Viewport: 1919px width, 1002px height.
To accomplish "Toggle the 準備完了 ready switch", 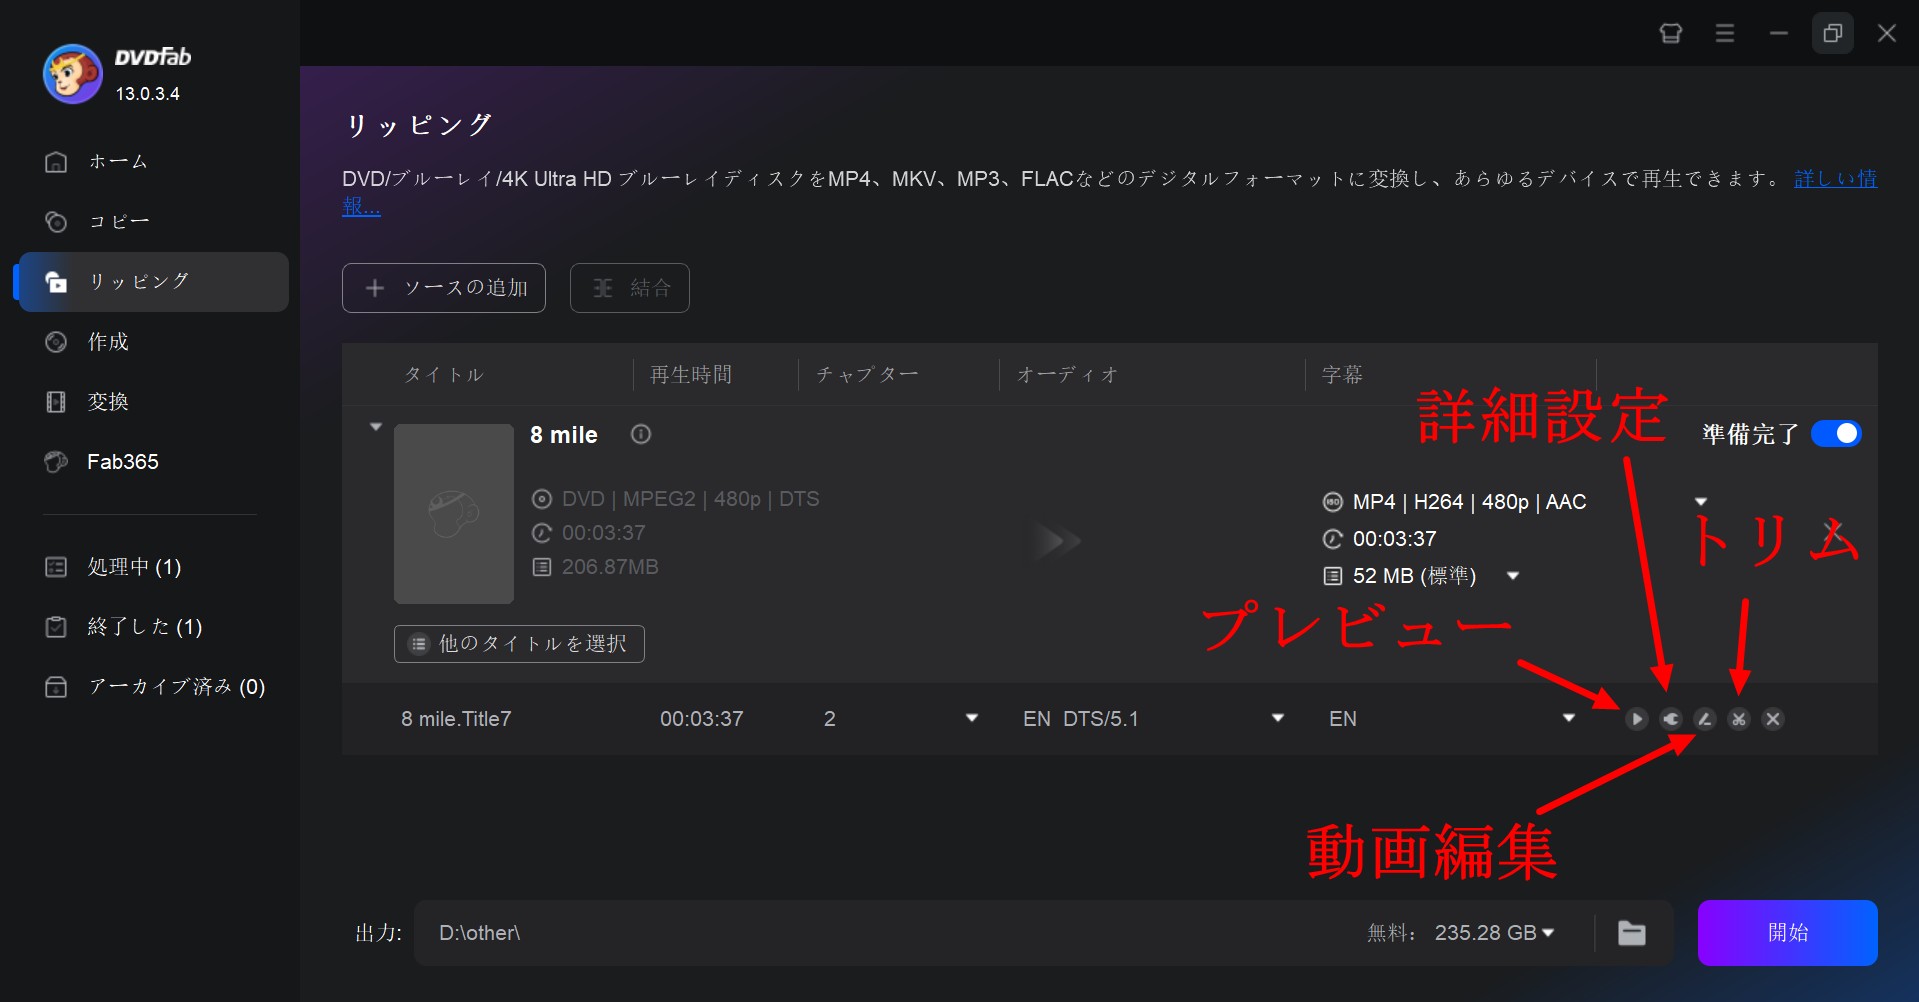I will point(1836,433).
